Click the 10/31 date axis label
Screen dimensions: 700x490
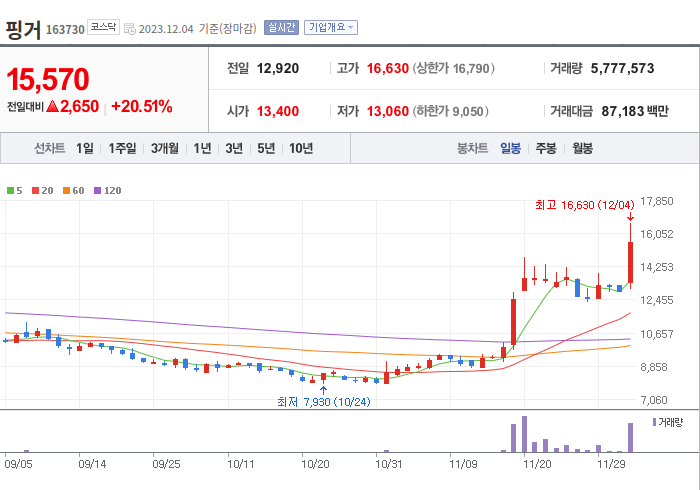(389, 464)
